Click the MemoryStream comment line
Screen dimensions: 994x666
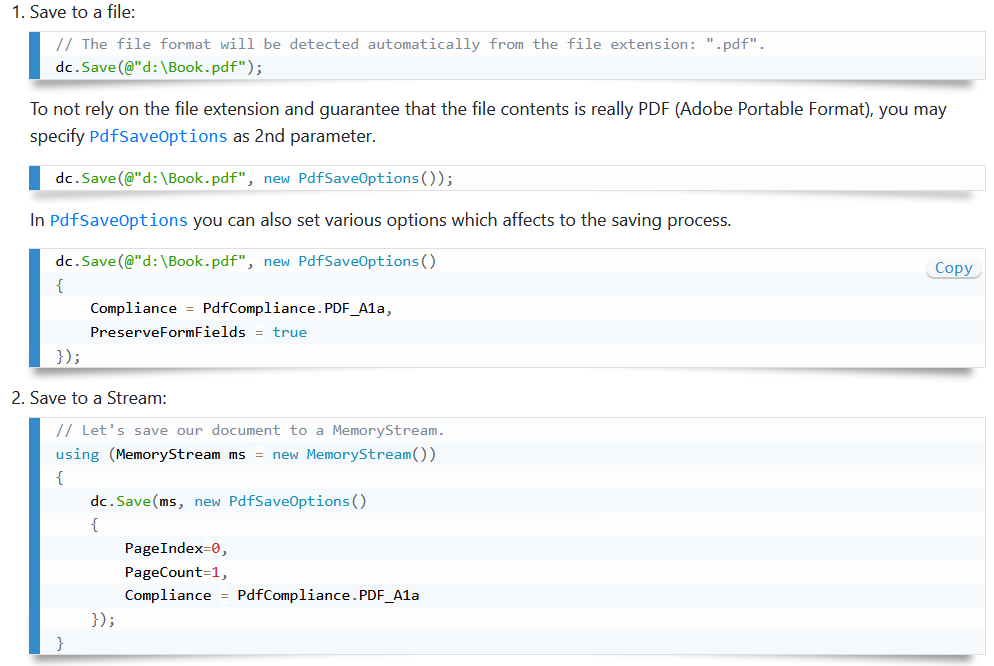pos(250,430)
